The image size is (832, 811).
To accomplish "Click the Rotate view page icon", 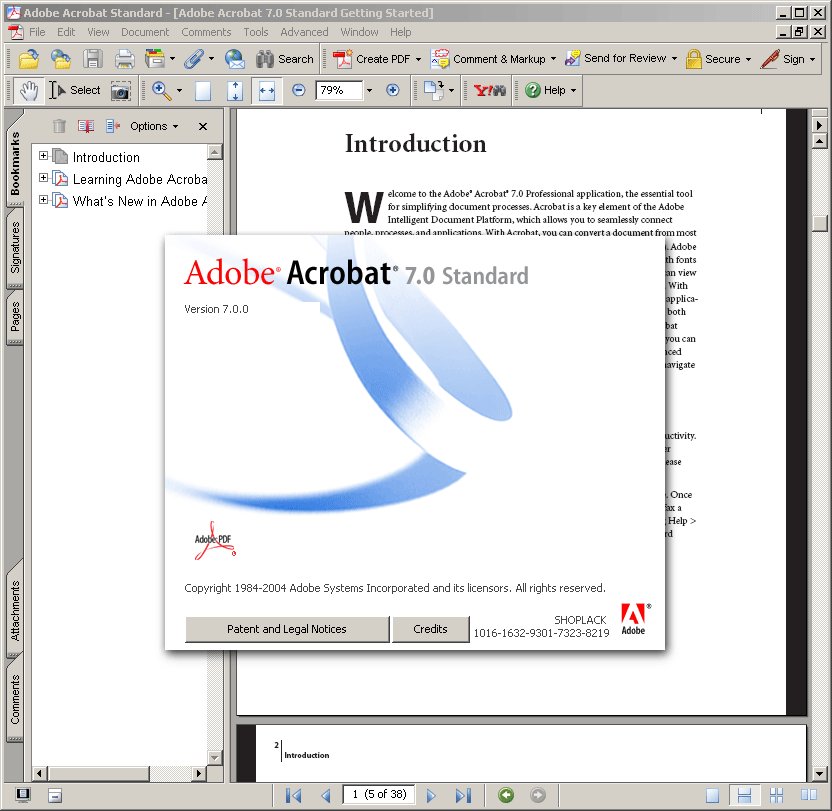I will (434, 90).
